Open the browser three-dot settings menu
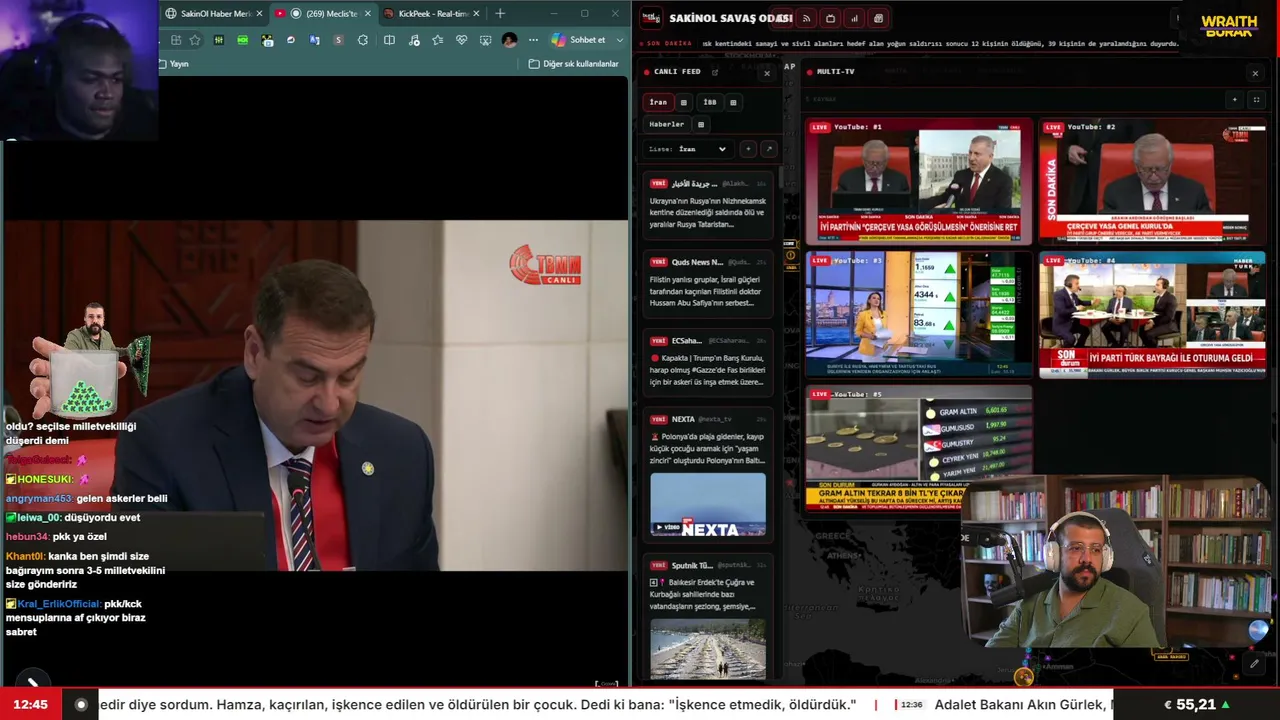This screenshot has height=720, width=1280. pyautogui.click(x=533, y=40)
